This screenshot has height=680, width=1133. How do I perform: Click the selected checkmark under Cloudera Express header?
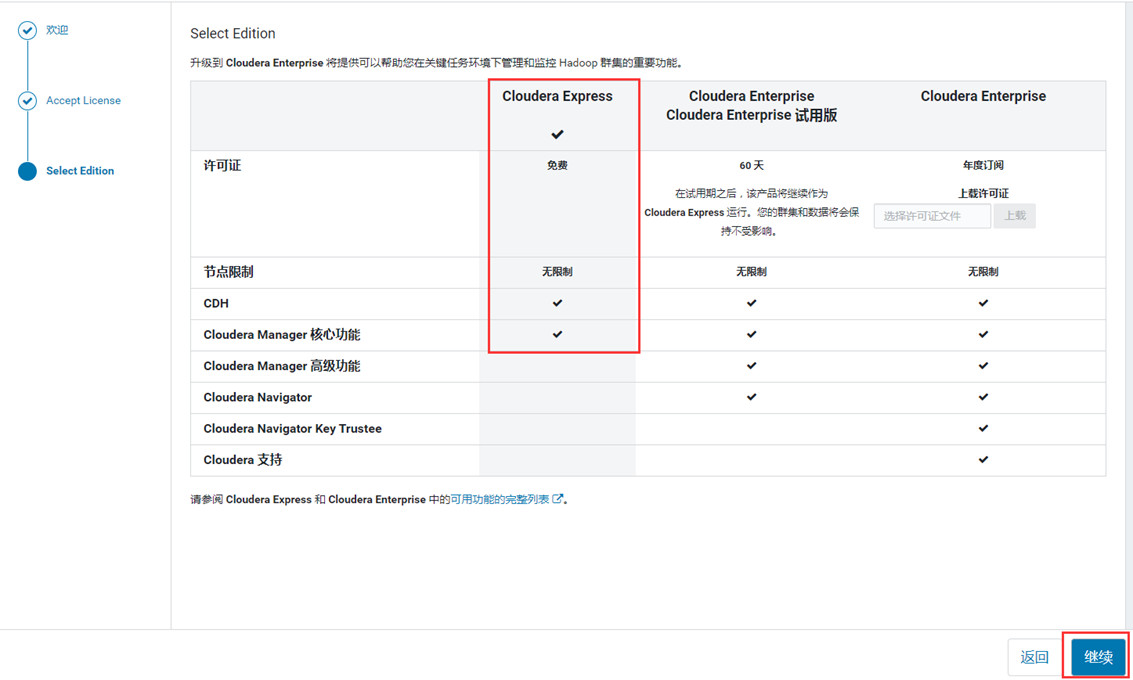pos(557,134)
